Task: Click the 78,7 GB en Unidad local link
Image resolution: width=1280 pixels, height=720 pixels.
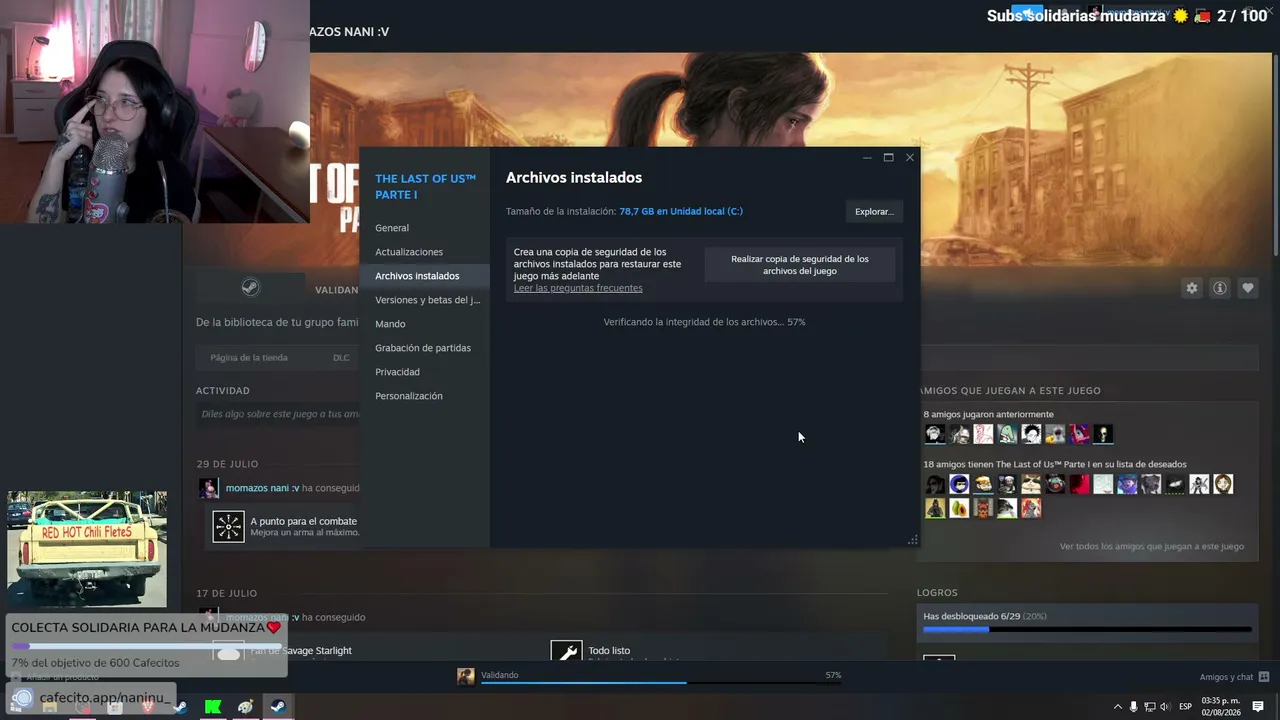Action: point(681,211)
